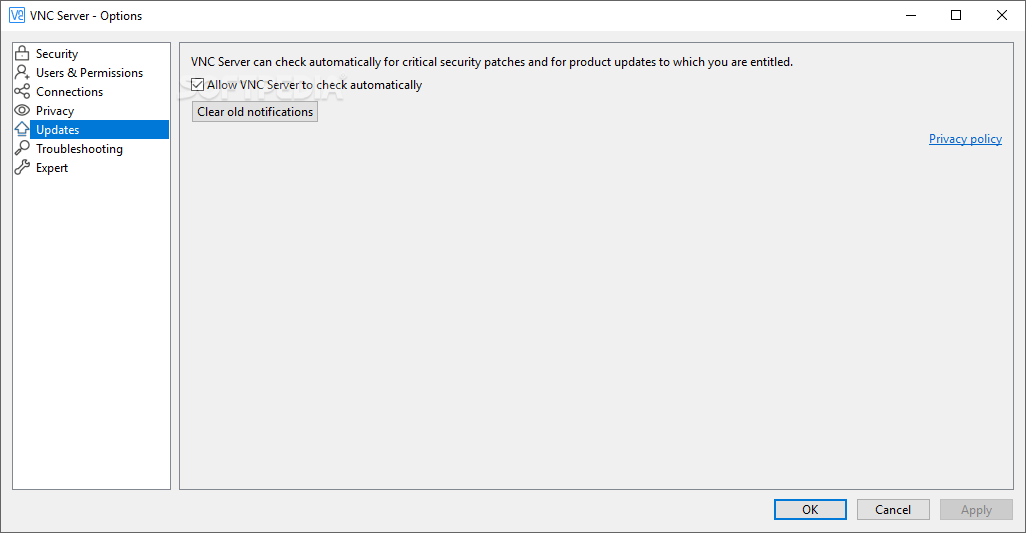Maximize the VNC Server Options window
Image resolution: width=1026 pixels, height=533 pixels.
click(x=956, y=15)
